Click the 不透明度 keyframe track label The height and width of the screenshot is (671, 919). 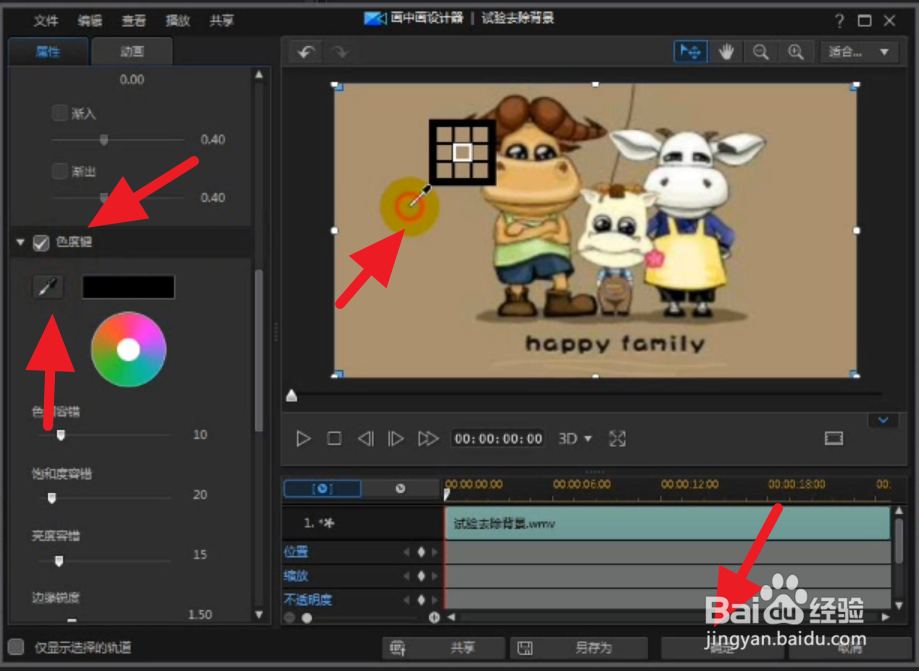308,600
